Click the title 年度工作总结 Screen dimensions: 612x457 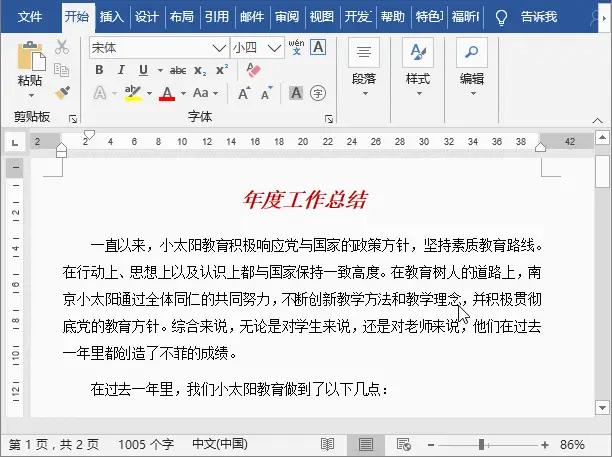[x=305, y=200]
